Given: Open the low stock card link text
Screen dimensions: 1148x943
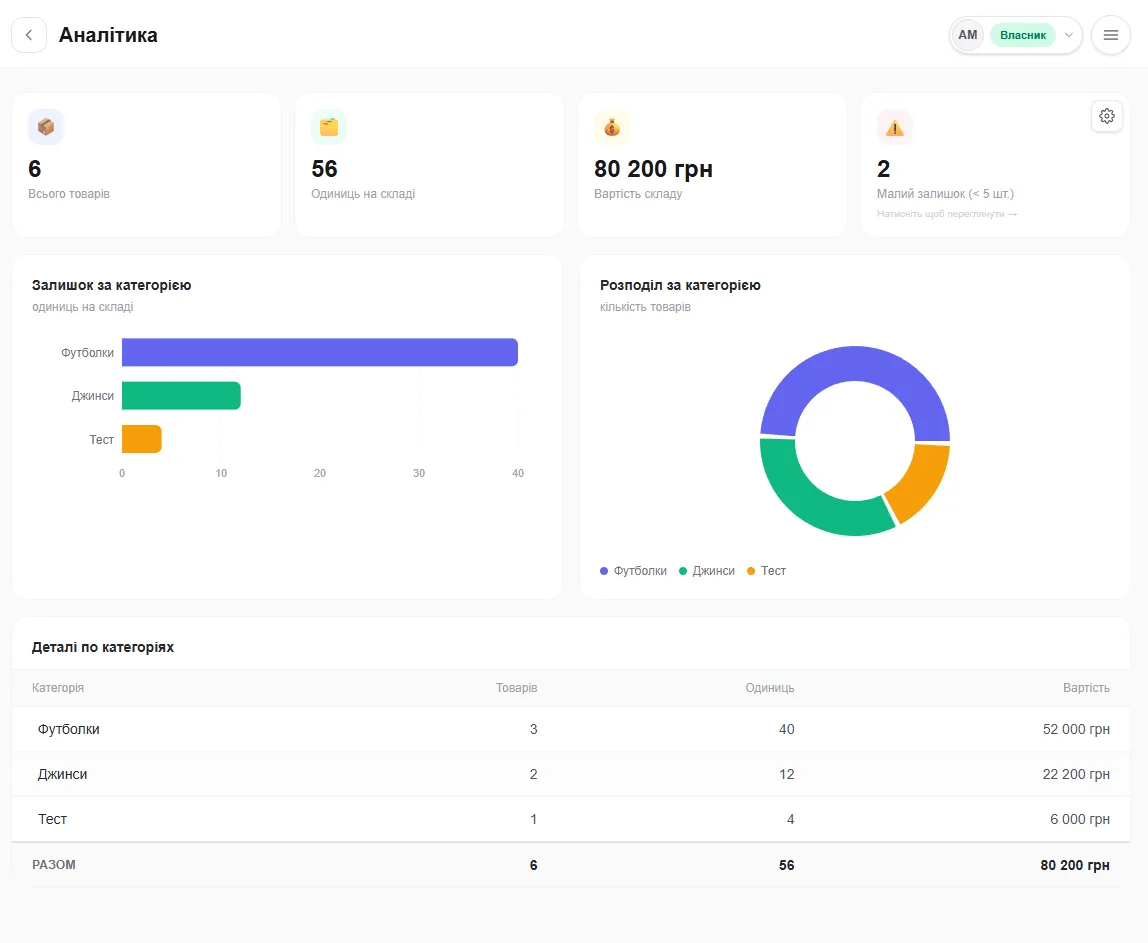Looking at the screenshot, I should tap(947, 214).
